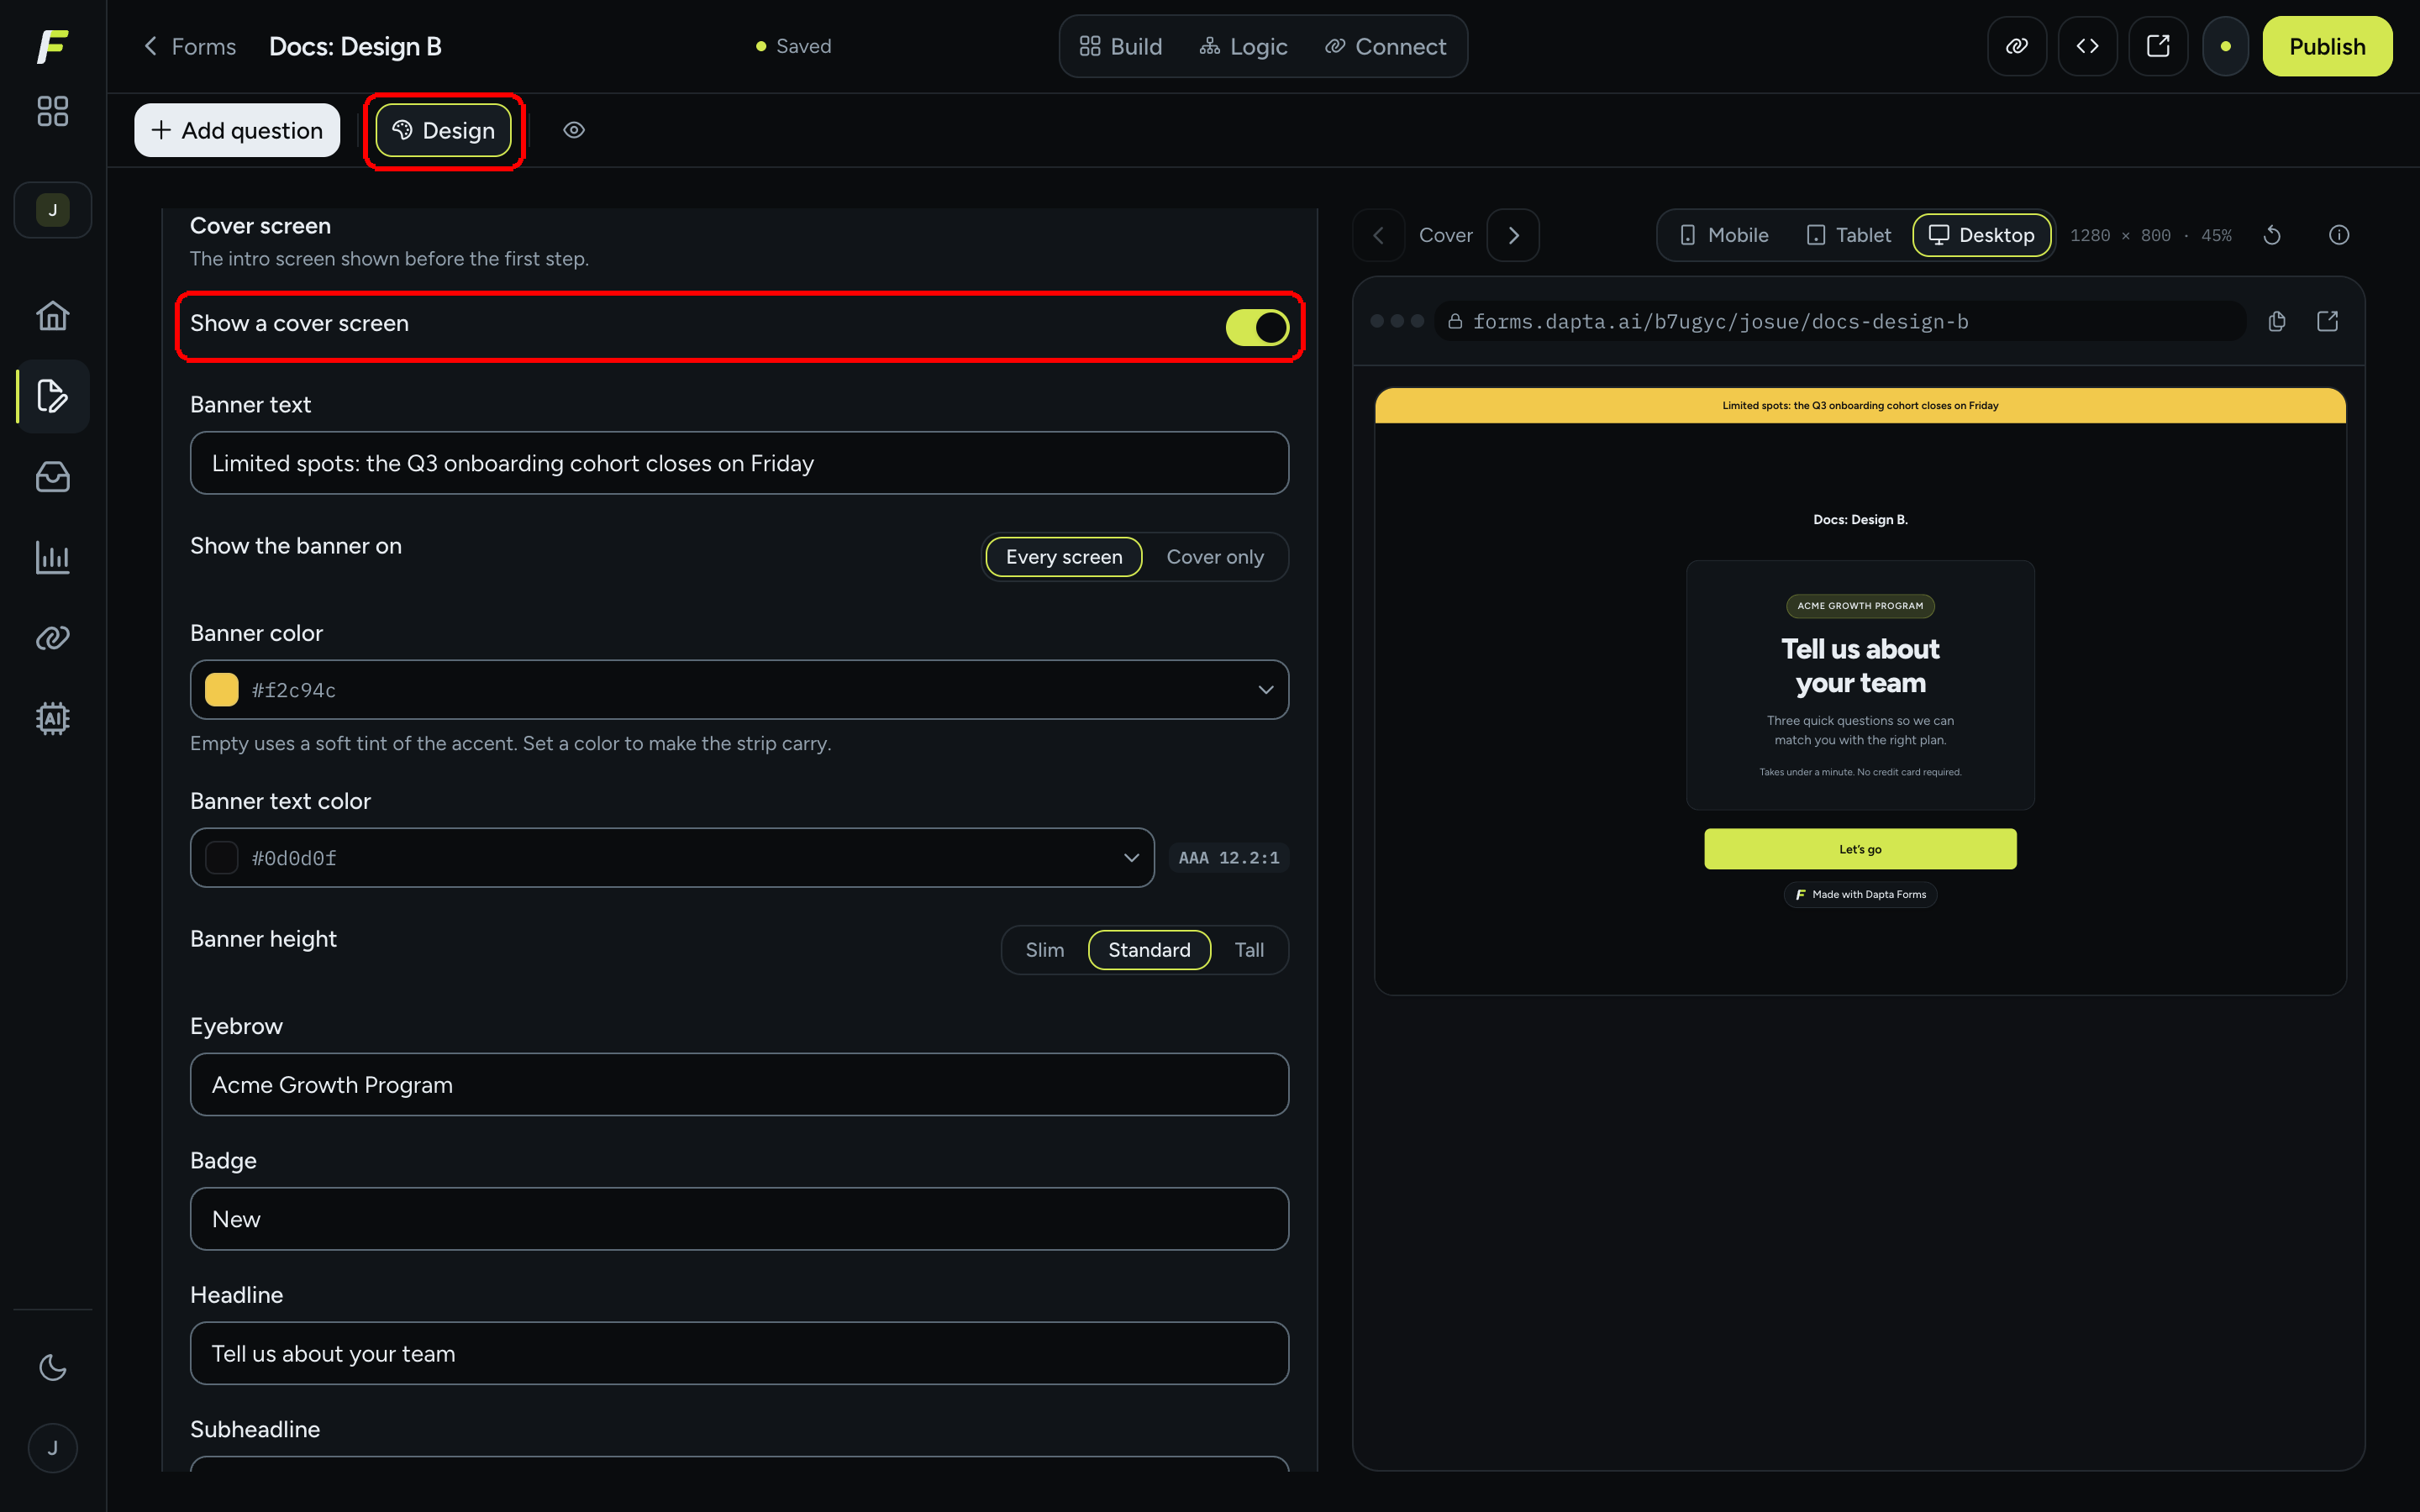The width and height of the screenshot is (2420, 1512).
Task: Toggle the Show a cover screen switch
Action: coord(1257,327)
